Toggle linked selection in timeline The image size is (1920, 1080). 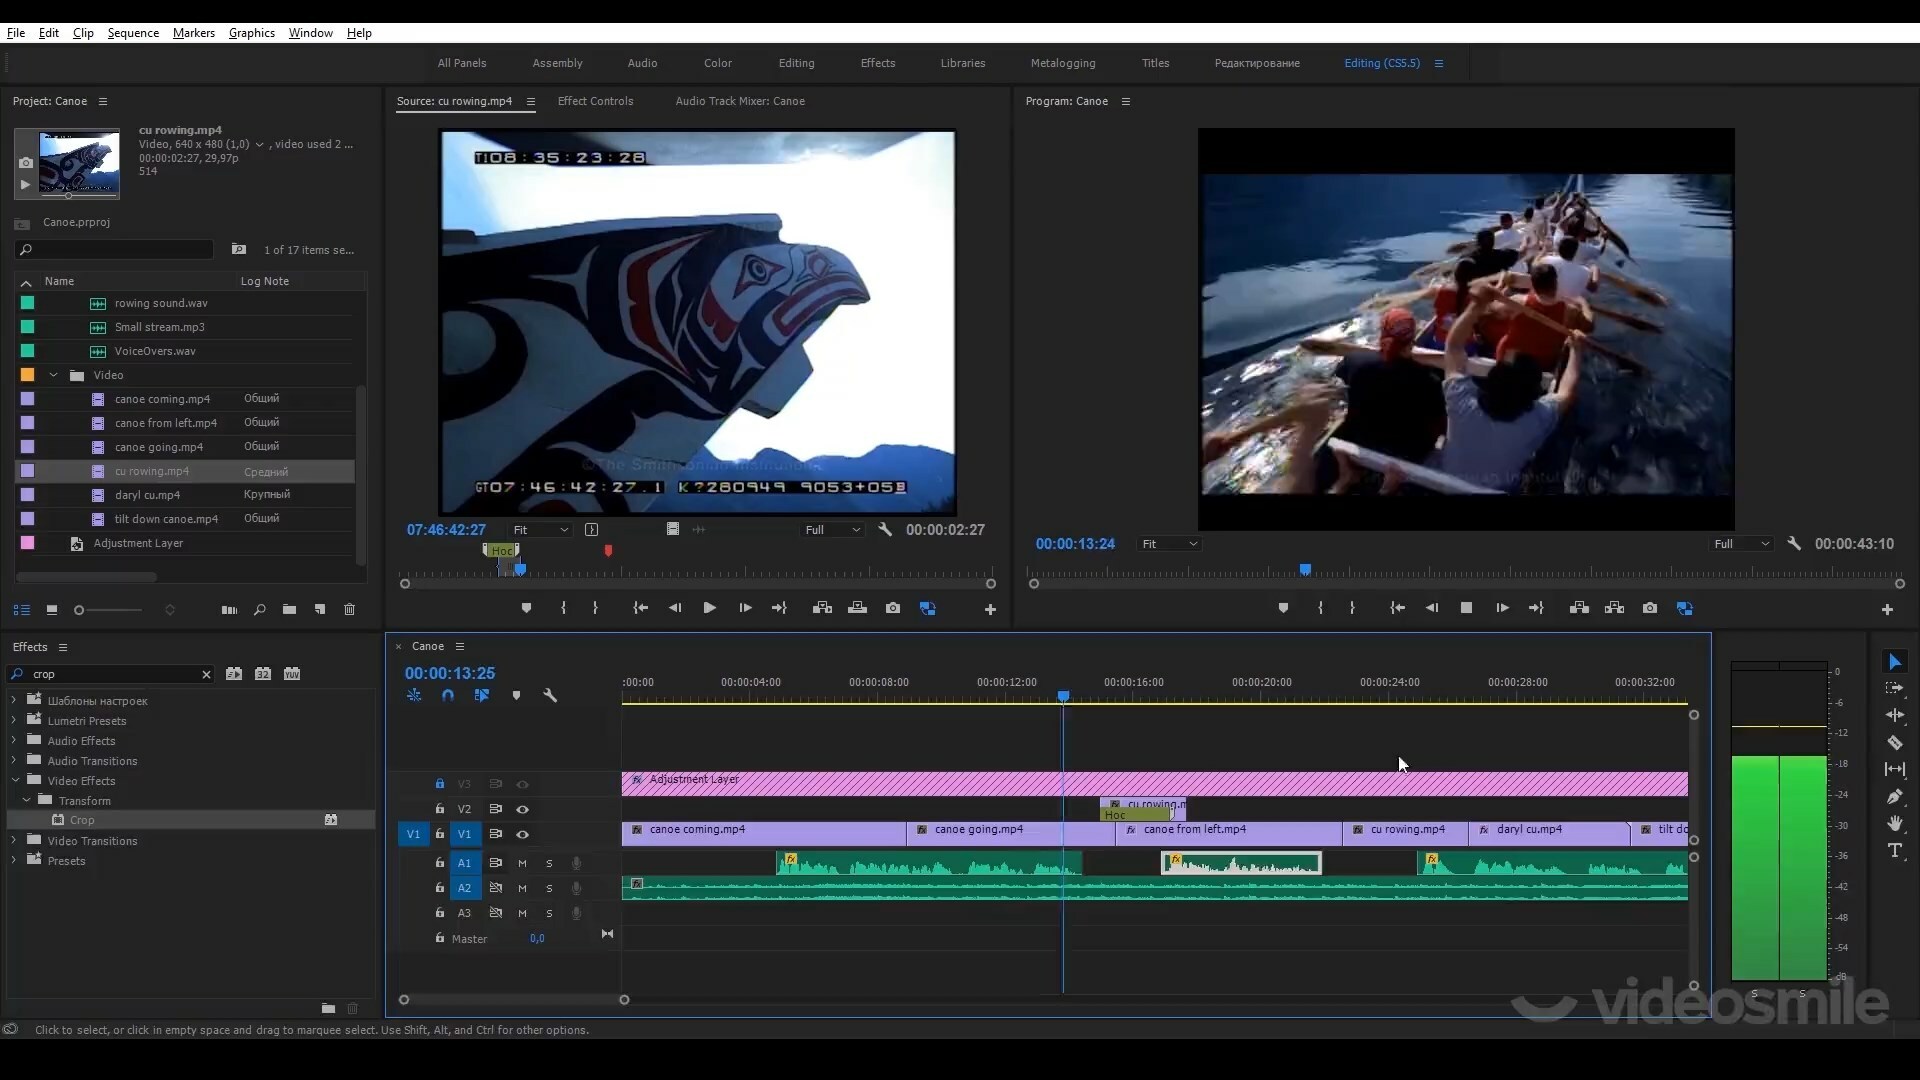point(482,695)
